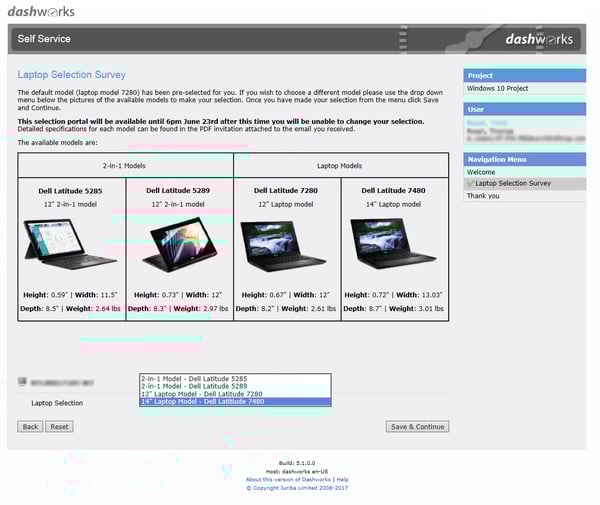This screenshot has width=600, height=505.
Task: Click the Copyright Juriba Limited footer text
Action: click(x=297, y=488)
